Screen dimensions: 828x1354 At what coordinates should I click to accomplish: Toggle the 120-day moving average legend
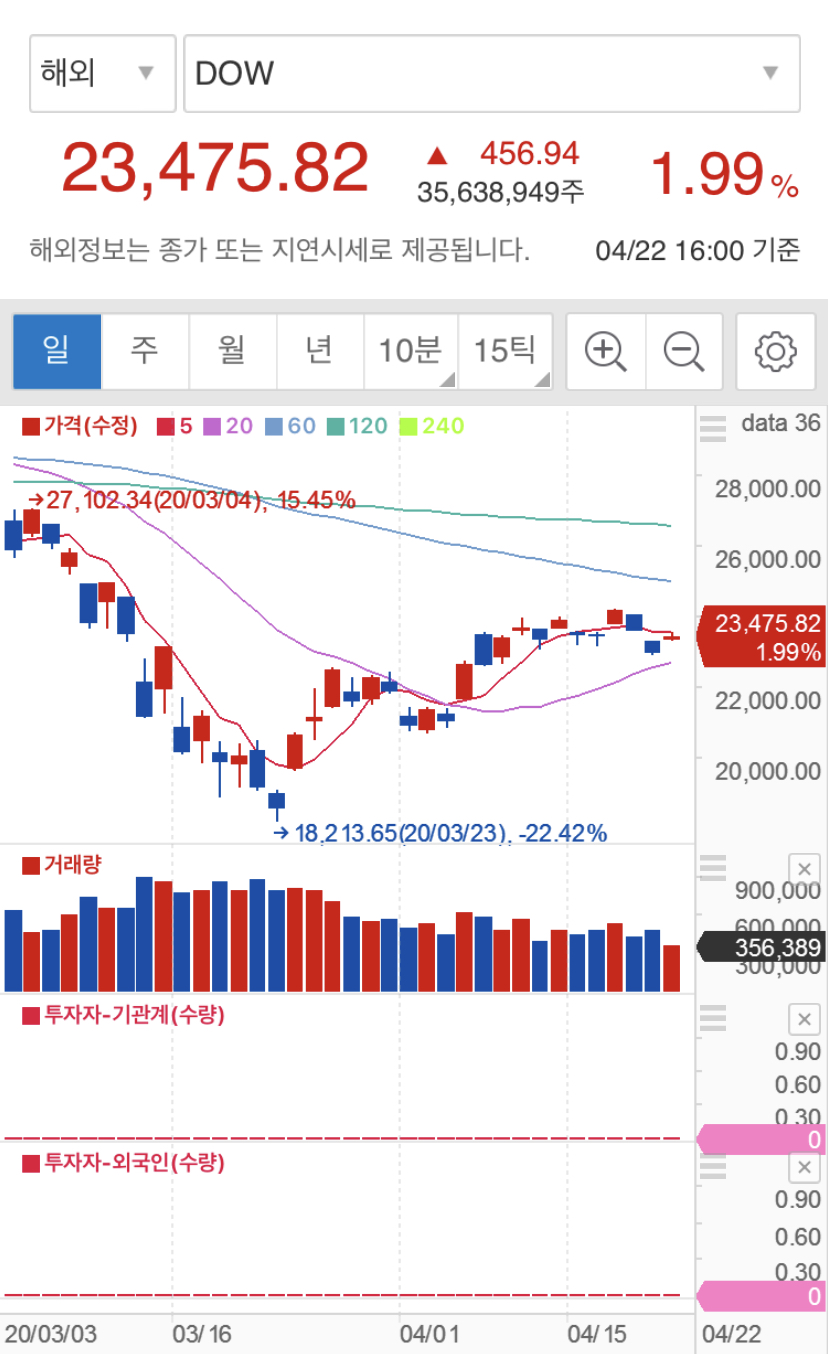coord(357,426)
